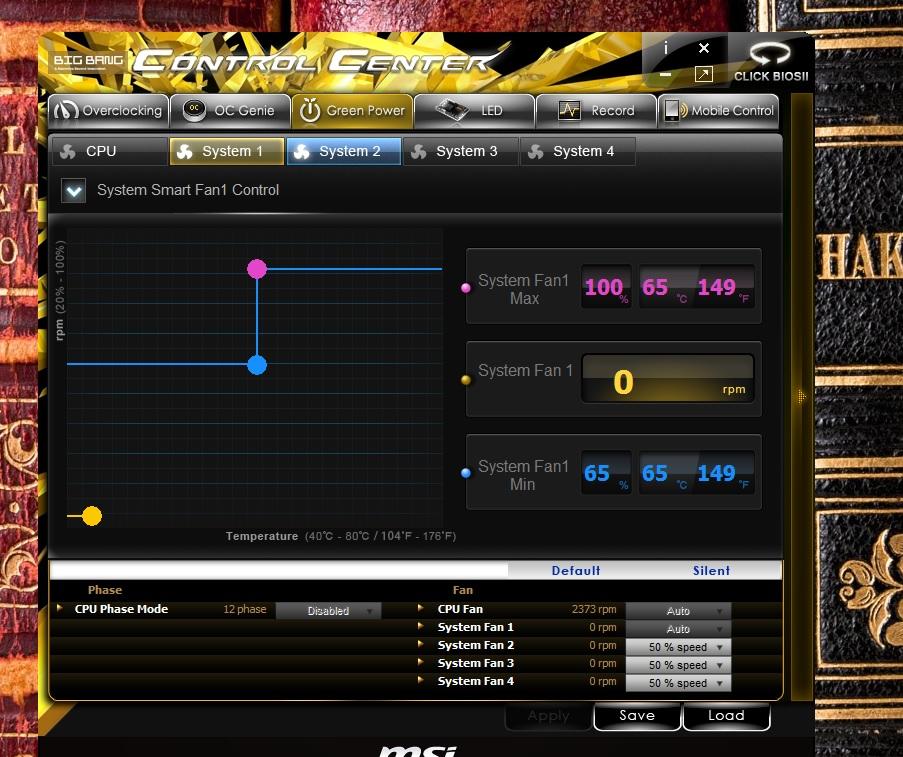This screenshot has height=757, width=903.
Task: Expand the CPU Fan row arrow
Action: (x=420, y=608)
